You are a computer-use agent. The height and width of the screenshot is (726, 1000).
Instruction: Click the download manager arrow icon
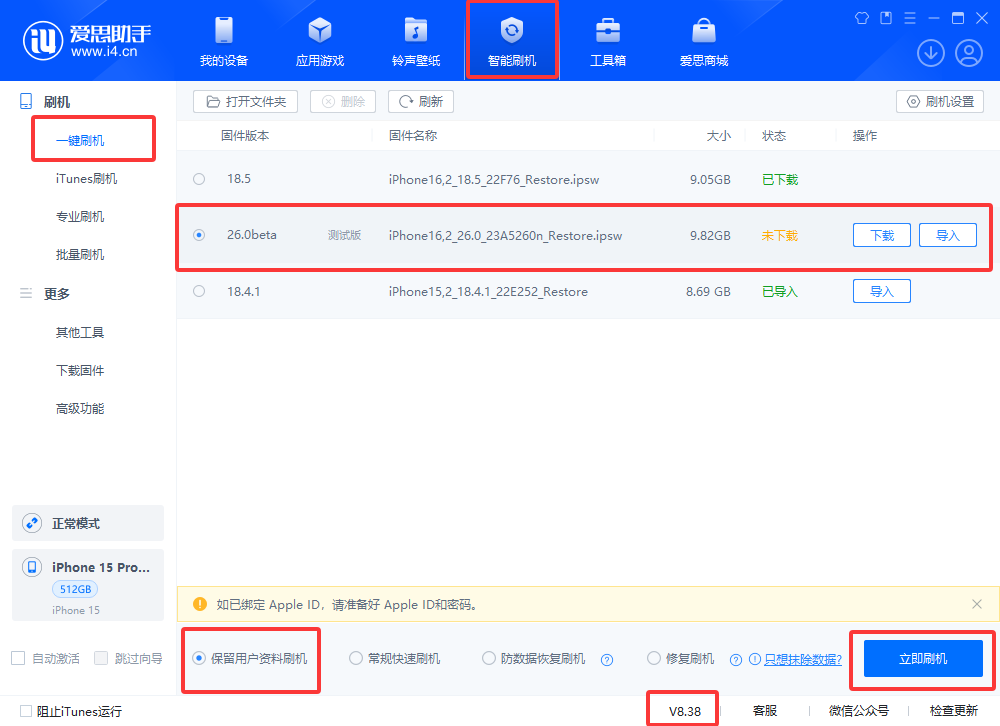(x=930, y=53)
